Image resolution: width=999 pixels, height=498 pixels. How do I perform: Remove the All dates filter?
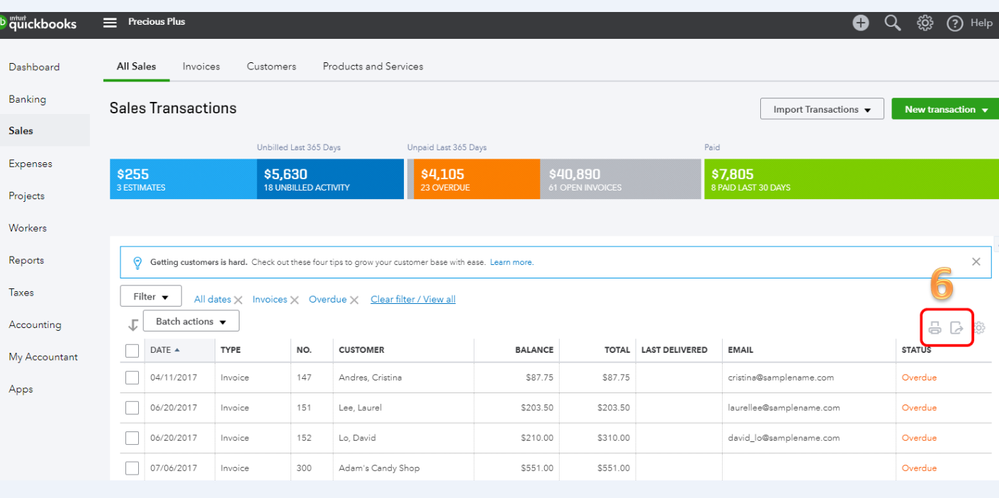pos(238,300)
